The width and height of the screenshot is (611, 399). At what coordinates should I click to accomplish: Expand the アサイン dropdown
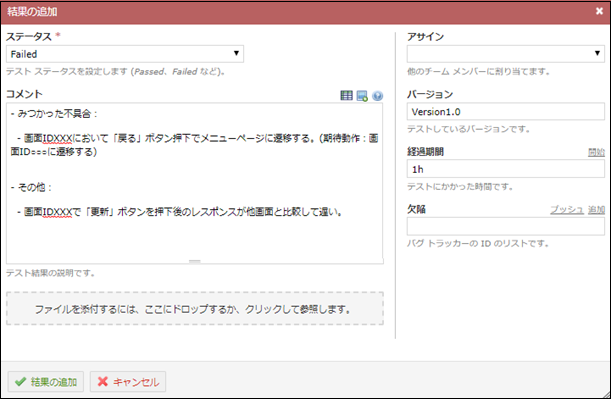[x=505, y=53]
